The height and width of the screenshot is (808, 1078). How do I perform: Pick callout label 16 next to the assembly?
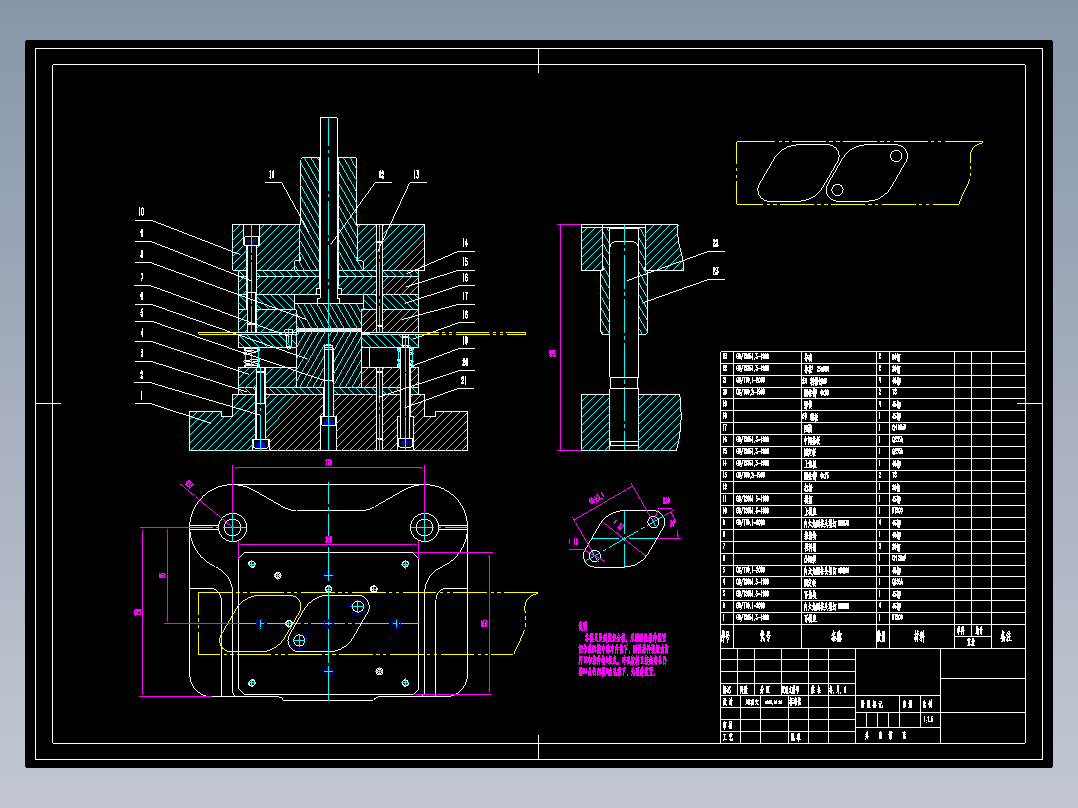pos(465,278)
